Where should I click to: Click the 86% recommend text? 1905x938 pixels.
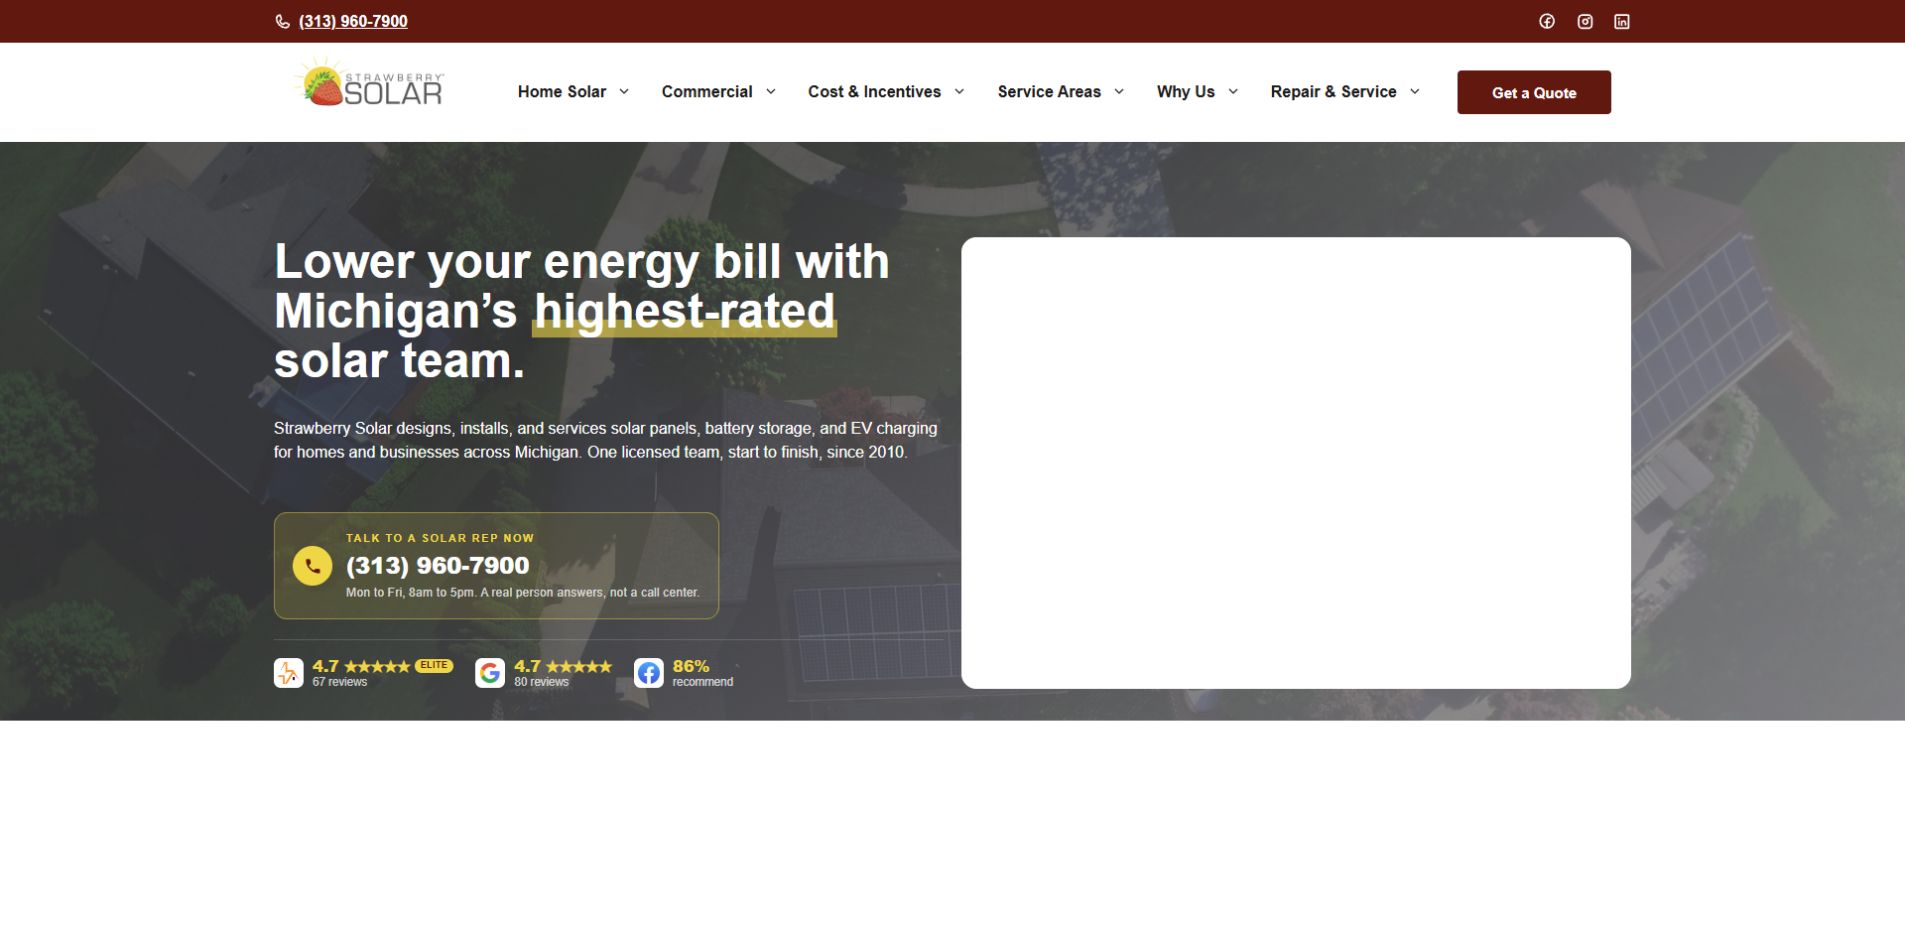click(x=702, y=673)
